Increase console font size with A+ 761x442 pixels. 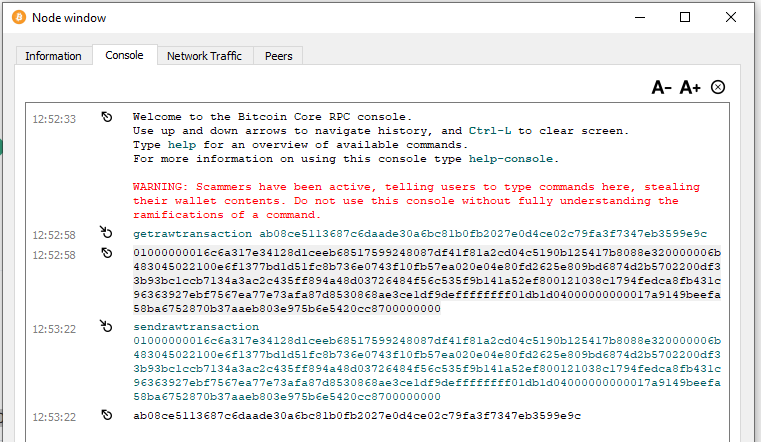pos(690,87)
